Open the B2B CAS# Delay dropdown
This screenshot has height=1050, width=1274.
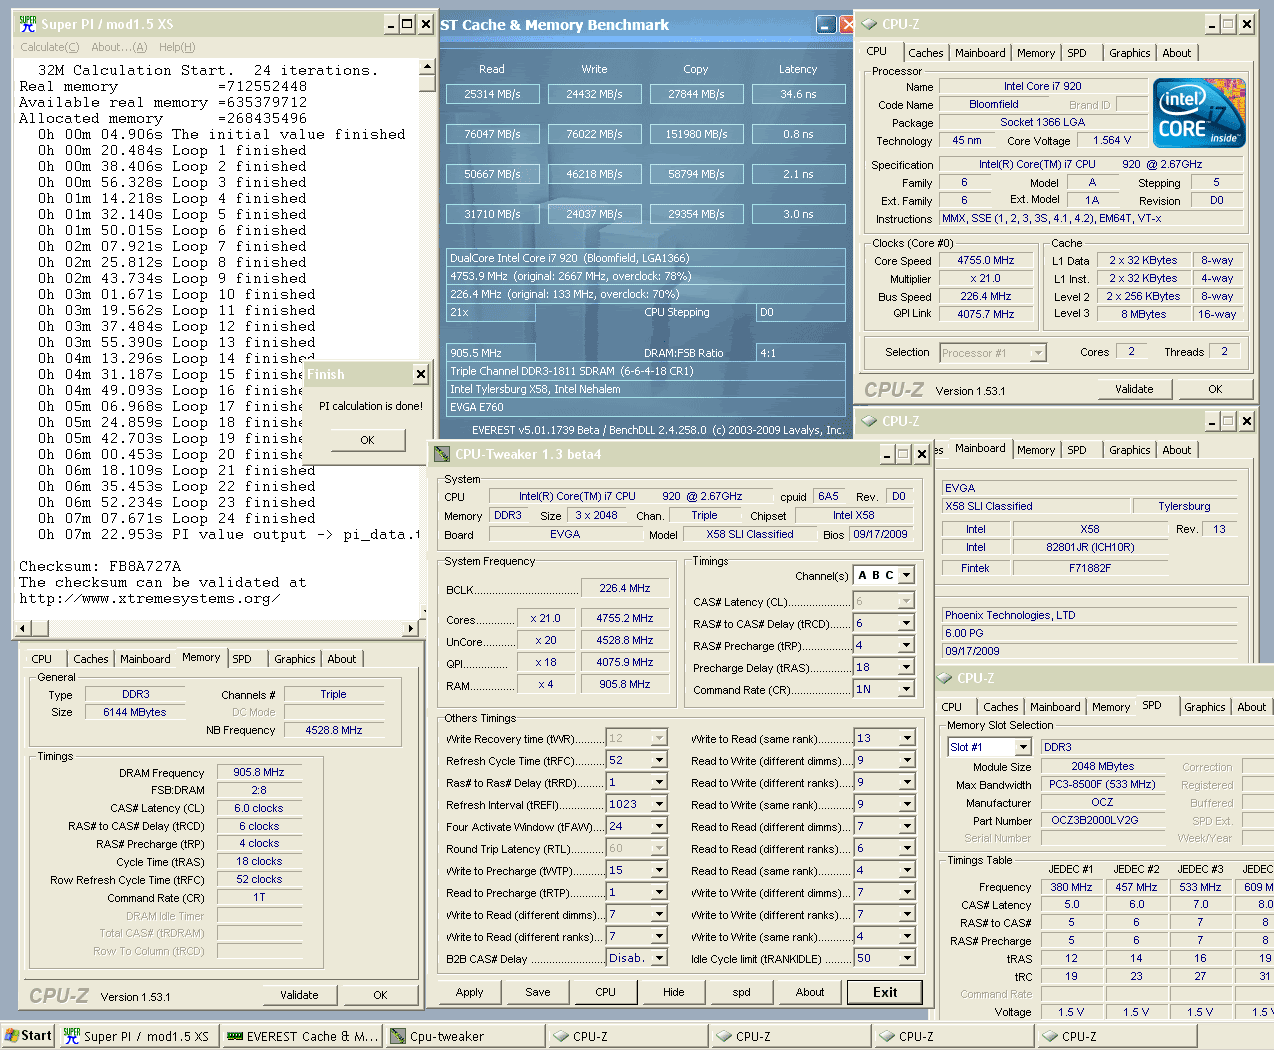point(659,958)
